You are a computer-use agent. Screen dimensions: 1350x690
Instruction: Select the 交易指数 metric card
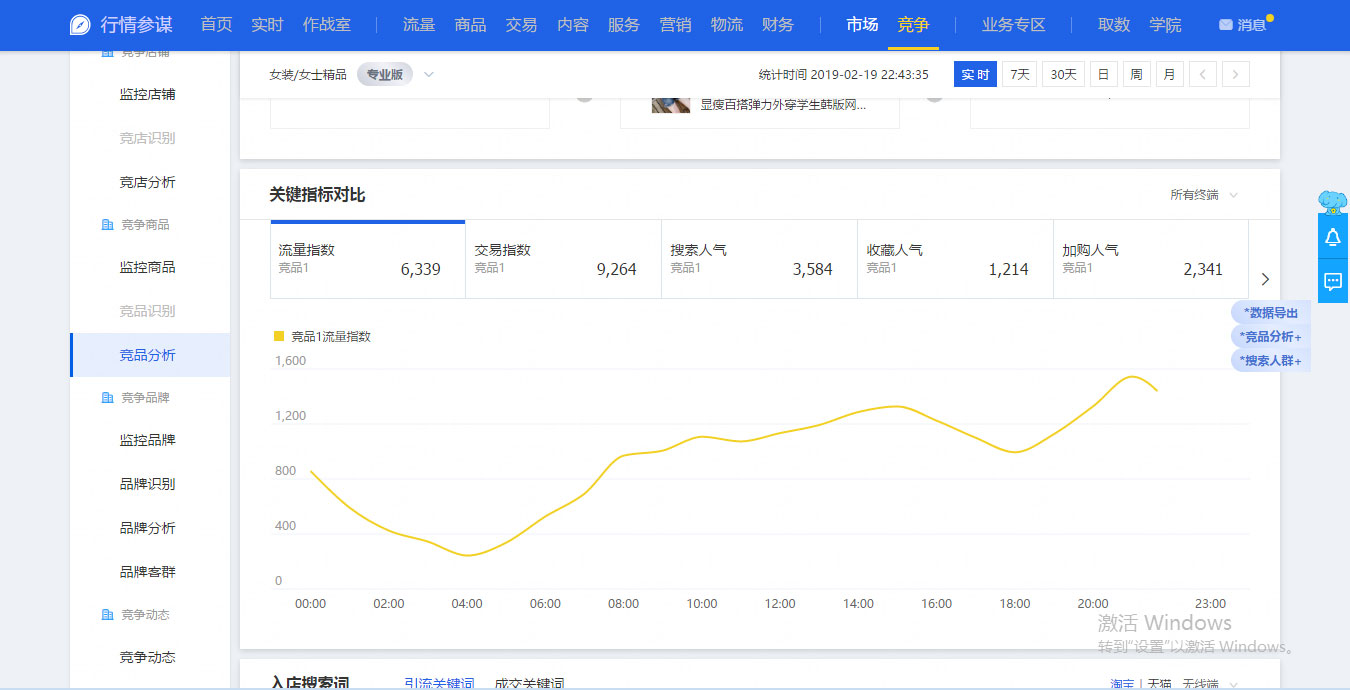562,260
